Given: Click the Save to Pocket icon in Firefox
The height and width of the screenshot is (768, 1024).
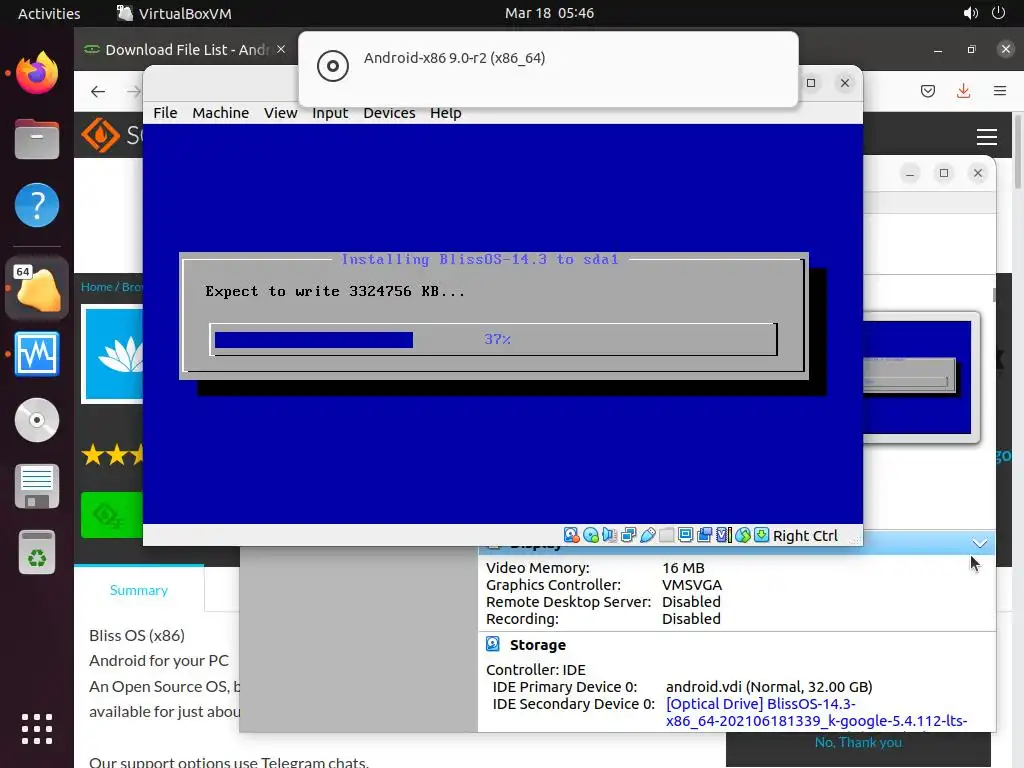Looking at the screenshot, I should tap(928, 91).
